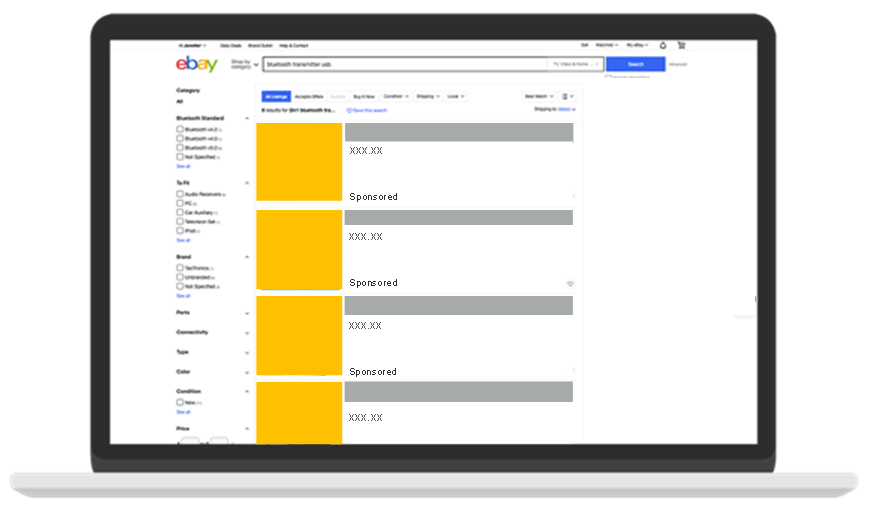The image size is (872, 515).
Task: Check the Television Set filter
Action: coord(180,221)
